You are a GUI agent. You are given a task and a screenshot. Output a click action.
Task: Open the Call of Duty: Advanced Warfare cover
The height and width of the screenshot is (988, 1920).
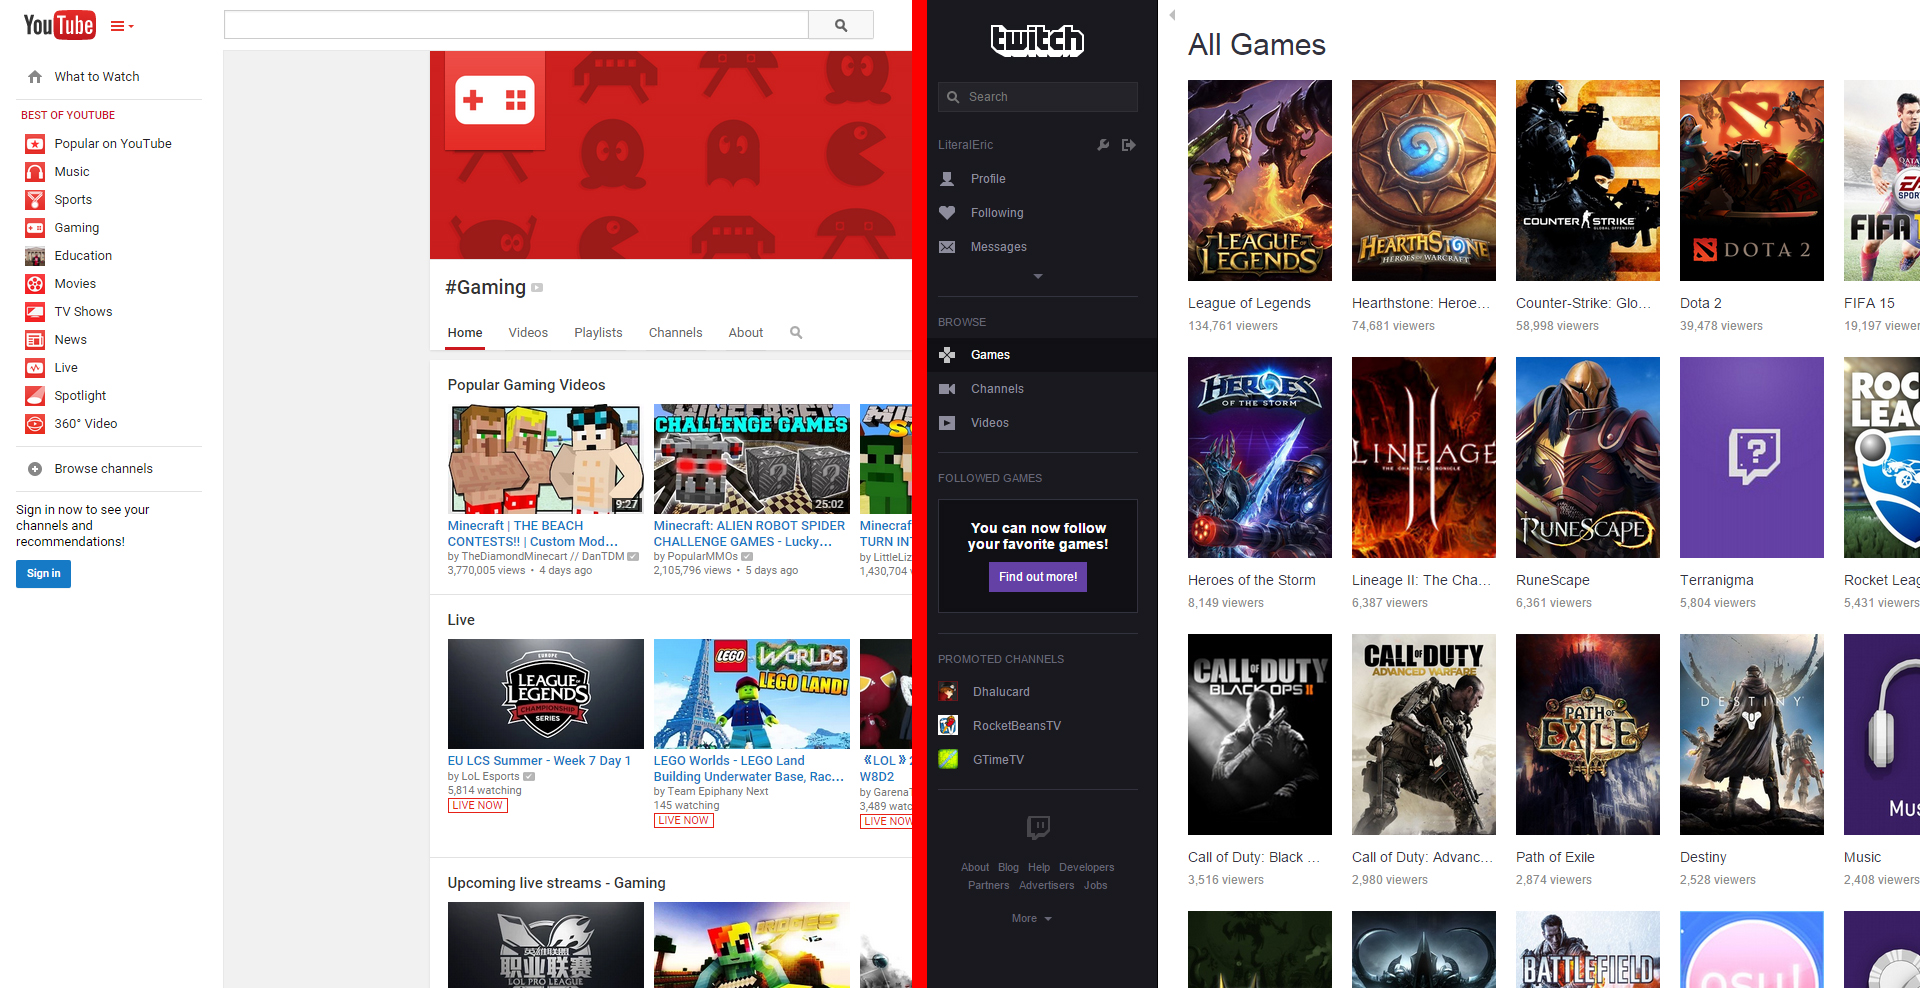(x=1424, y=734)
